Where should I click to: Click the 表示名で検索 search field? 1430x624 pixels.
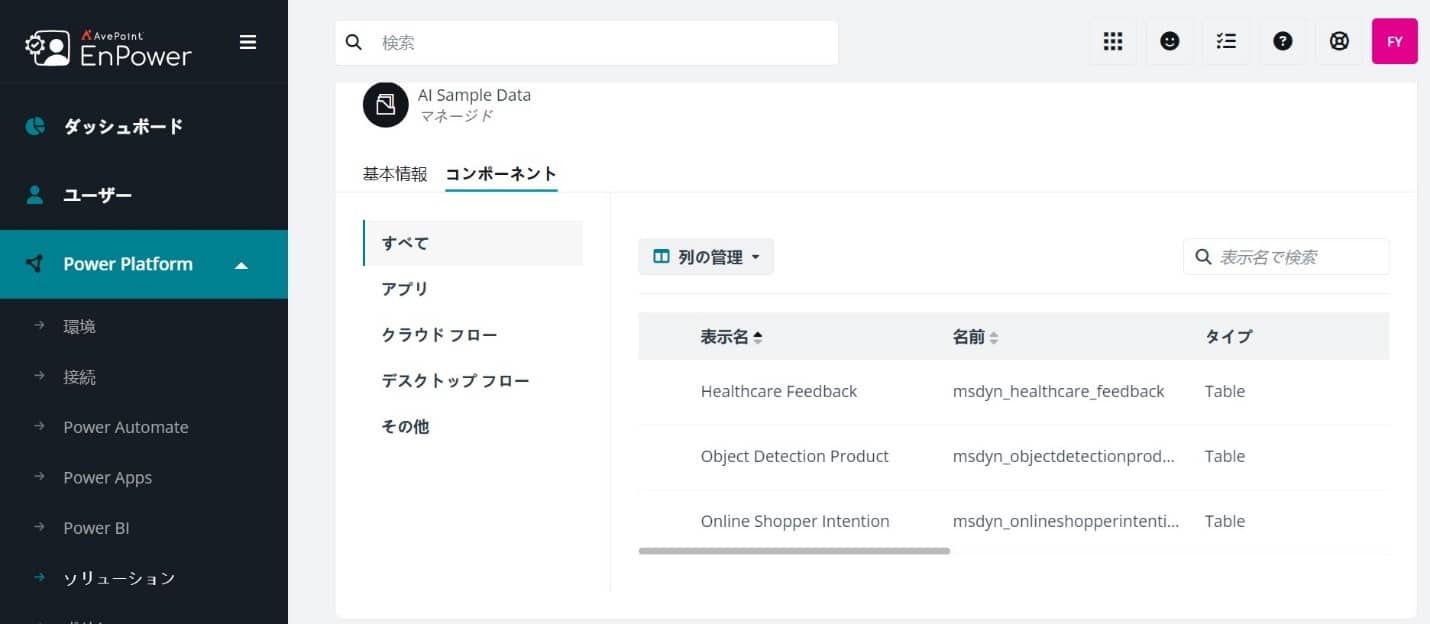point(1298,257)
